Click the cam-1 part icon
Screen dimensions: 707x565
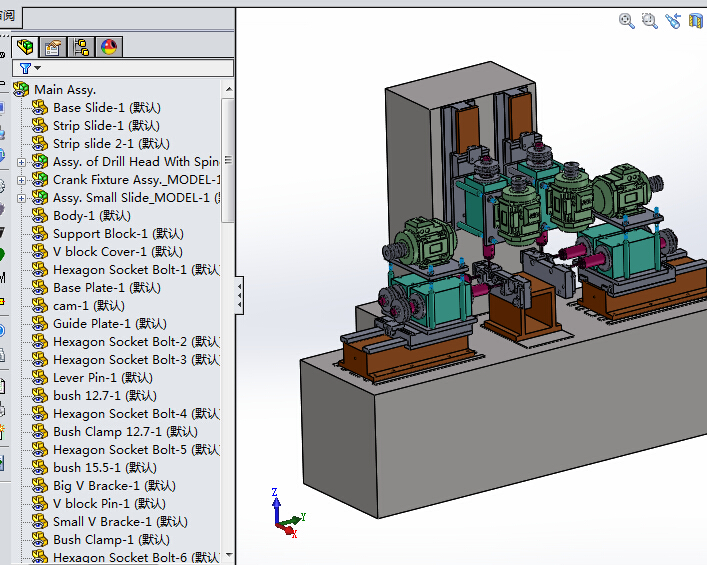[x=40, y=306]
